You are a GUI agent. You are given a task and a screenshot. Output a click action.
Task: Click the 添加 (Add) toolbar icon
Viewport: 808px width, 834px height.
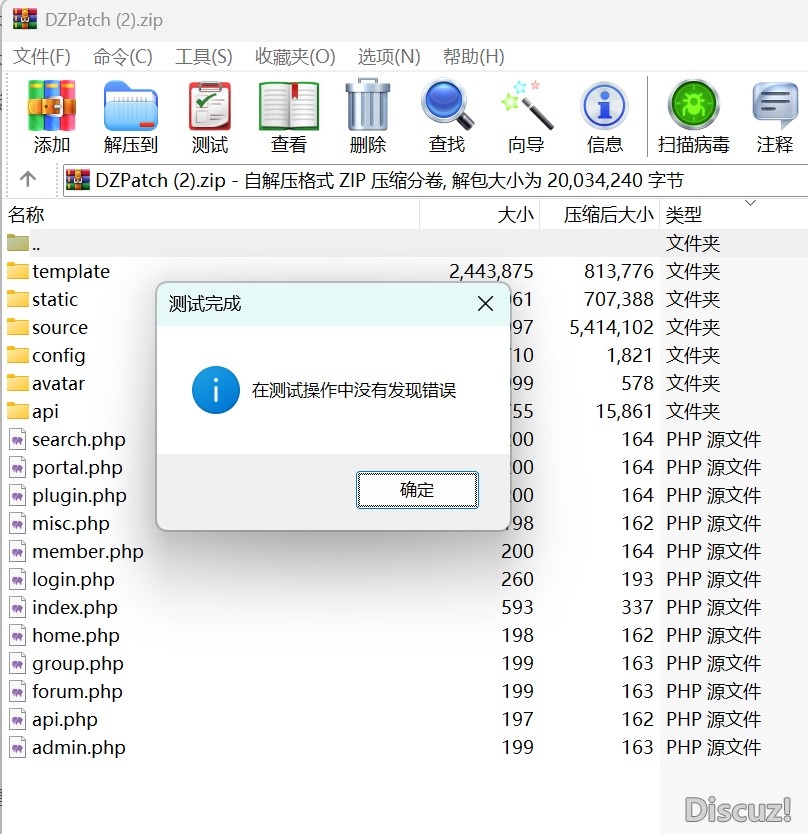pyautogui.click(x=52, y=105)
